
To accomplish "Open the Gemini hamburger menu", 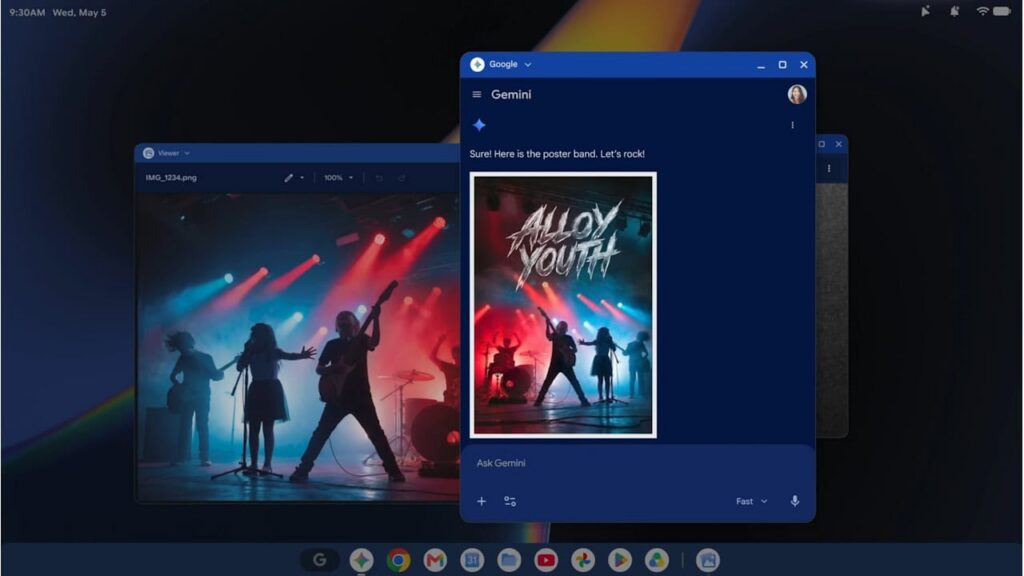I will click(477, 95).
